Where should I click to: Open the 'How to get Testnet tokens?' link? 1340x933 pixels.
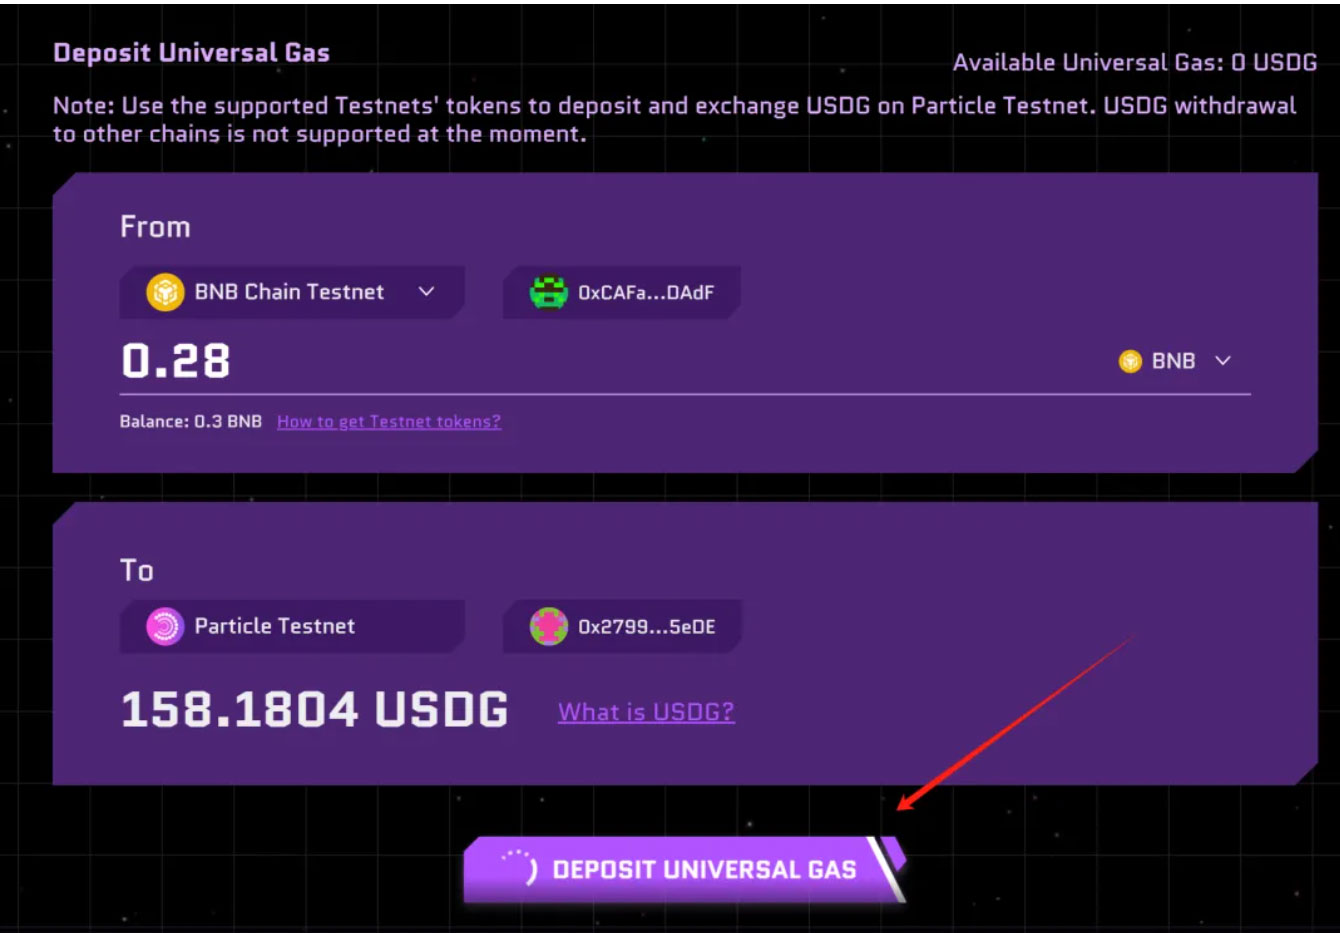388,422
